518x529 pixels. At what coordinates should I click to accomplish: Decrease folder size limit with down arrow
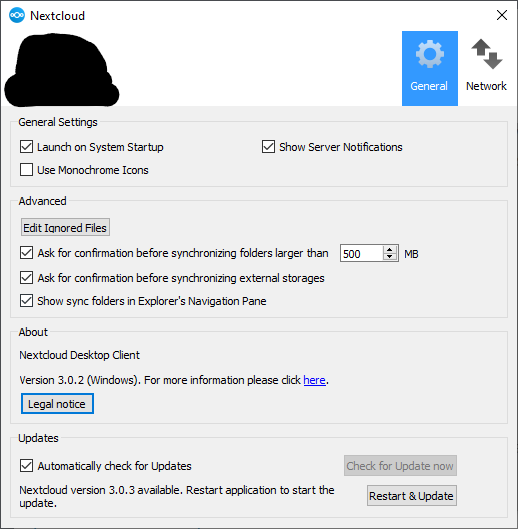[389, 257]
